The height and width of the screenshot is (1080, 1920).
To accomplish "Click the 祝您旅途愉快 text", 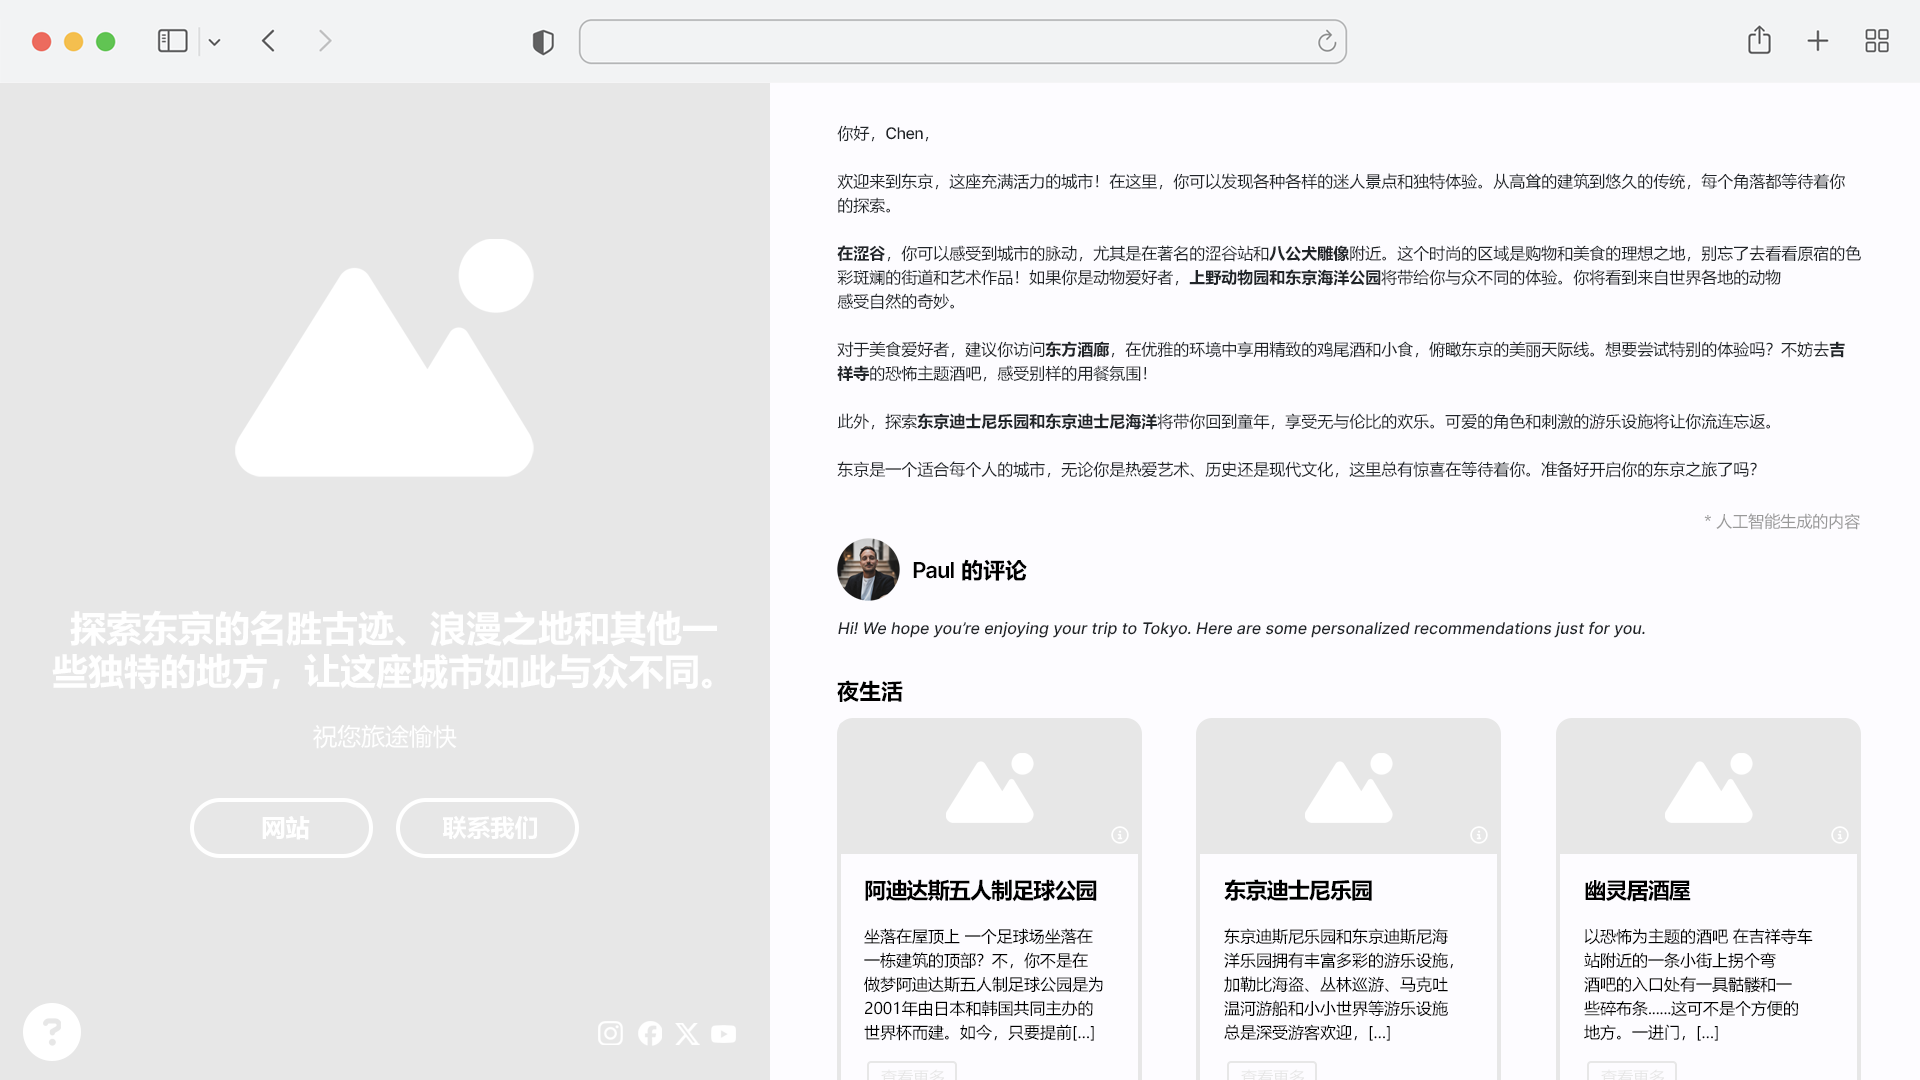I will coord(384,737).
